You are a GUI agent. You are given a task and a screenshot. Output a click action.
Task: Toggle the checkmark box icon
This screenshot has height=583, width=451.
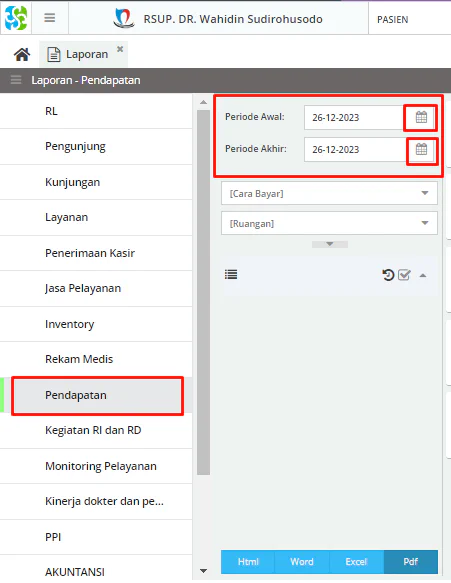click(x=404, y=275)
